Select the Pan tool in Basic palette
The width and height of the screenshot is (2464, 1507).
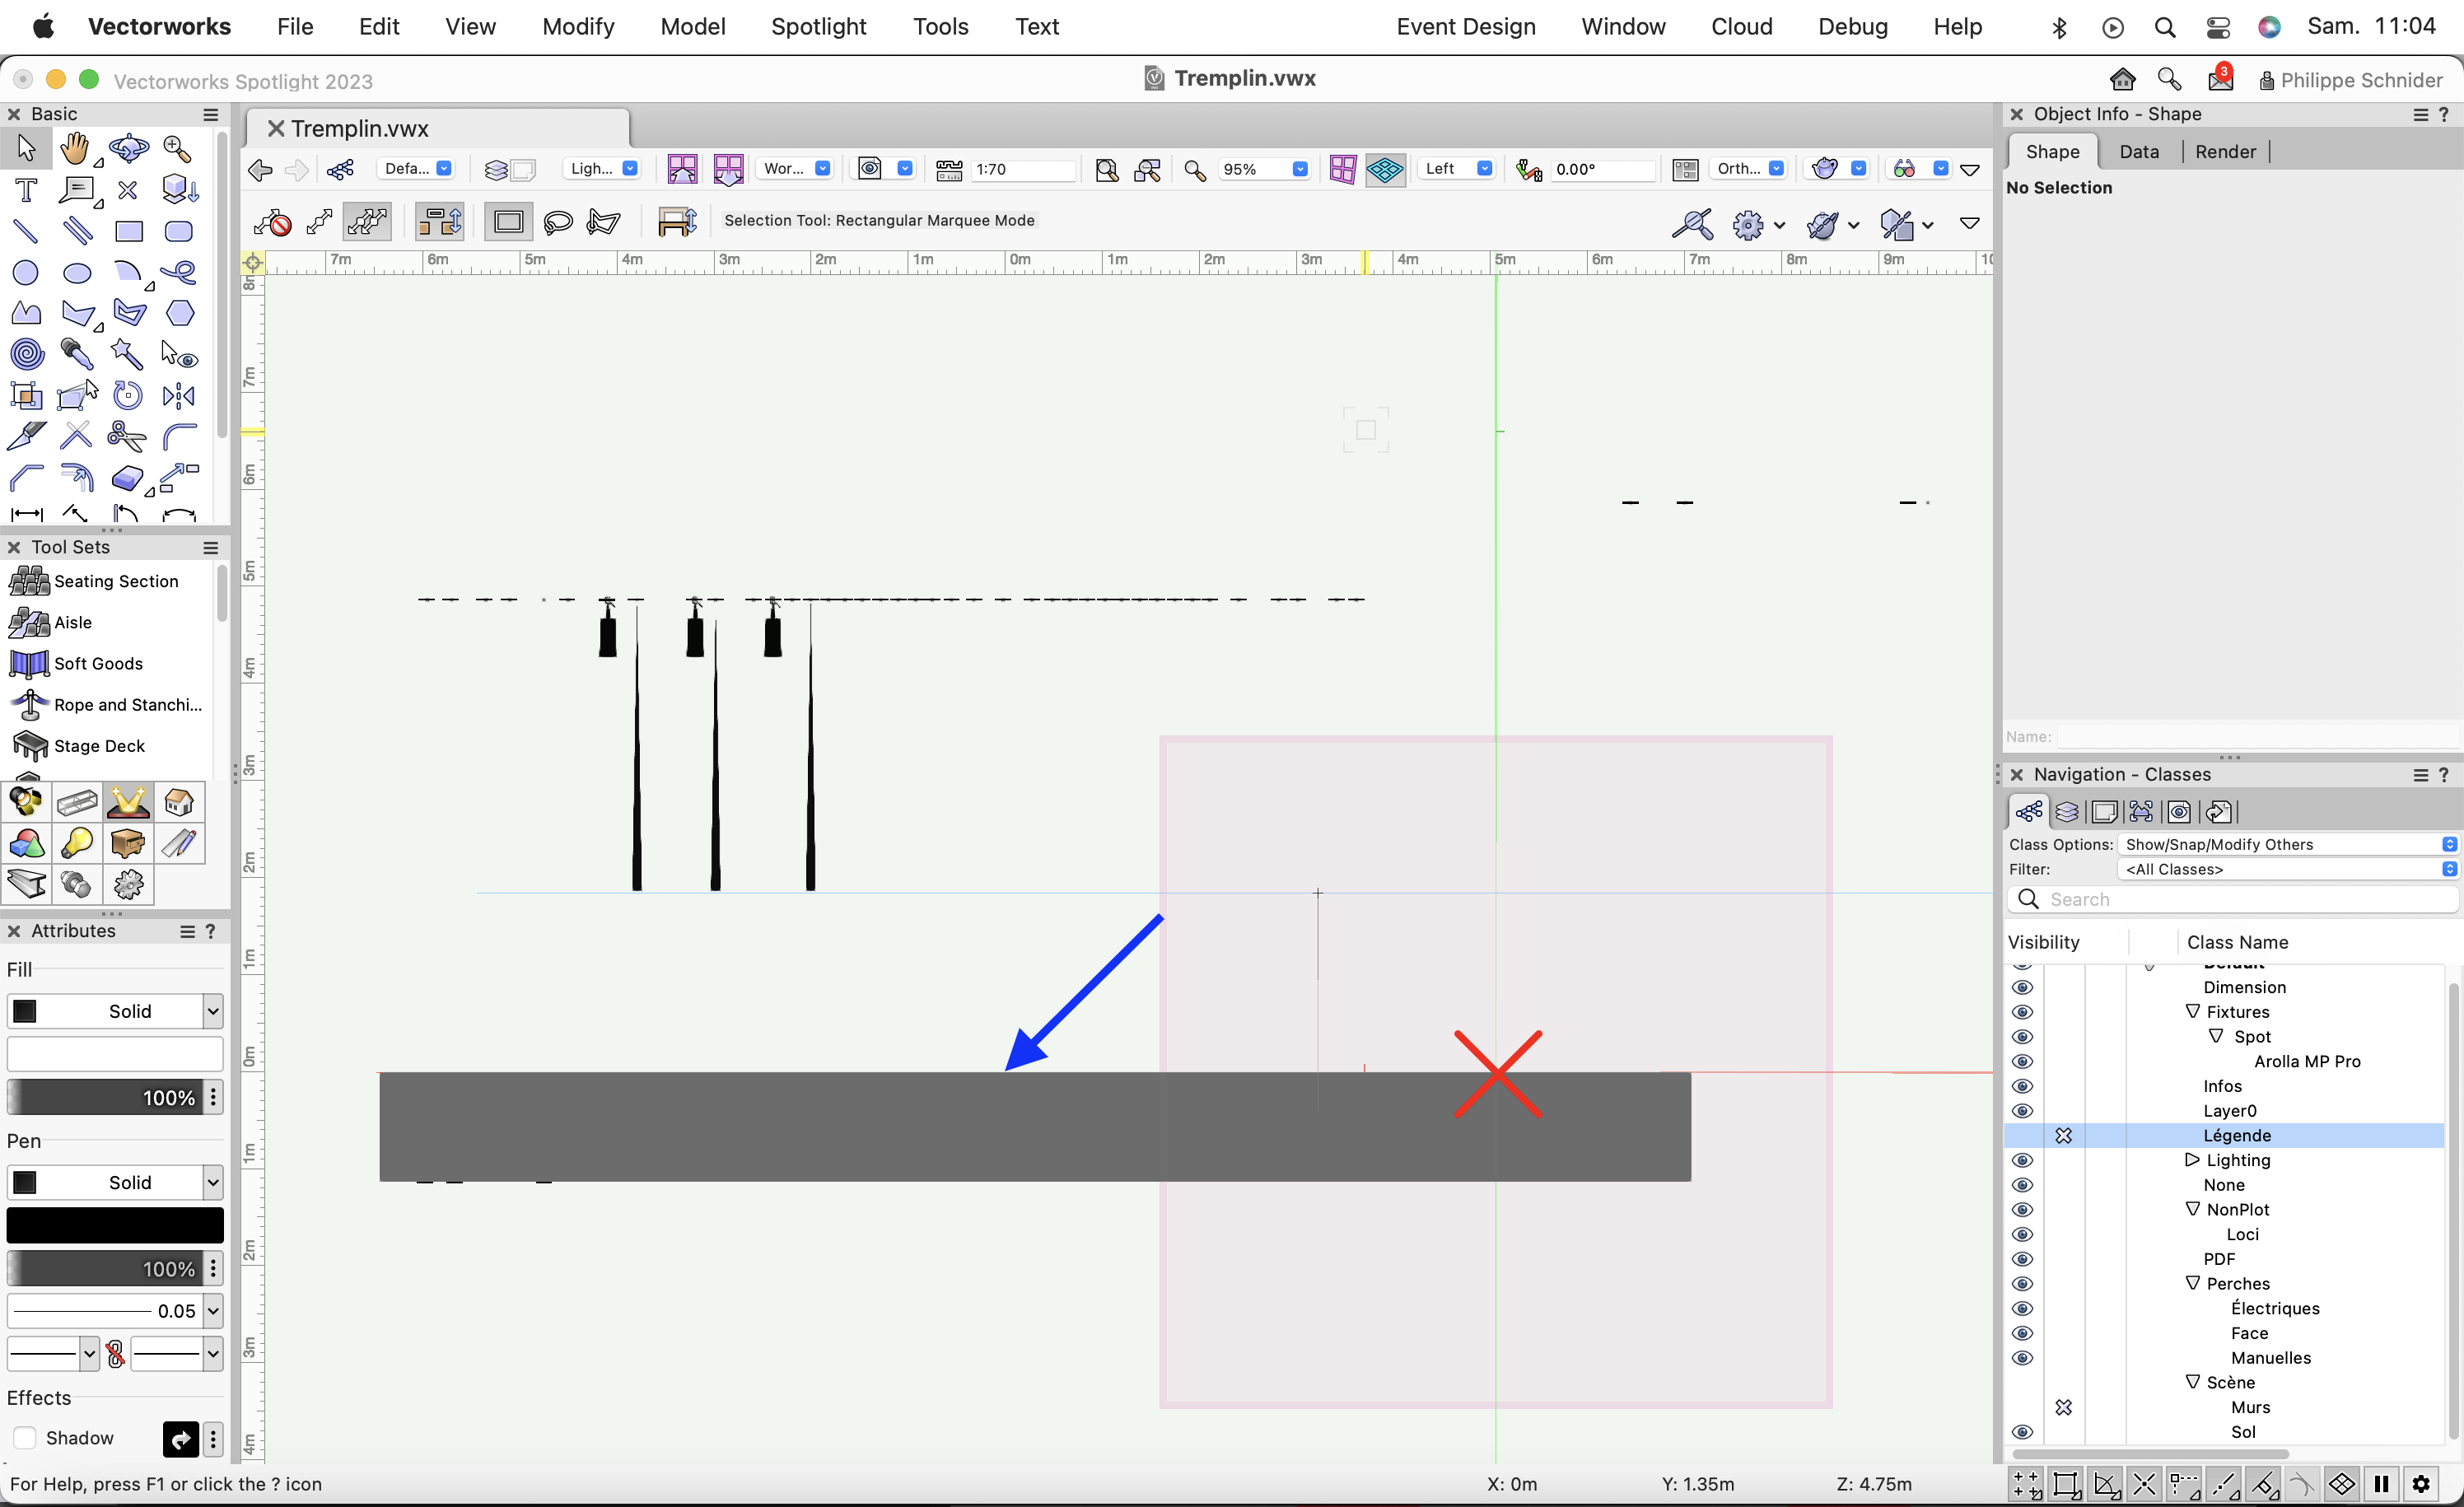[x=77, y=148]
